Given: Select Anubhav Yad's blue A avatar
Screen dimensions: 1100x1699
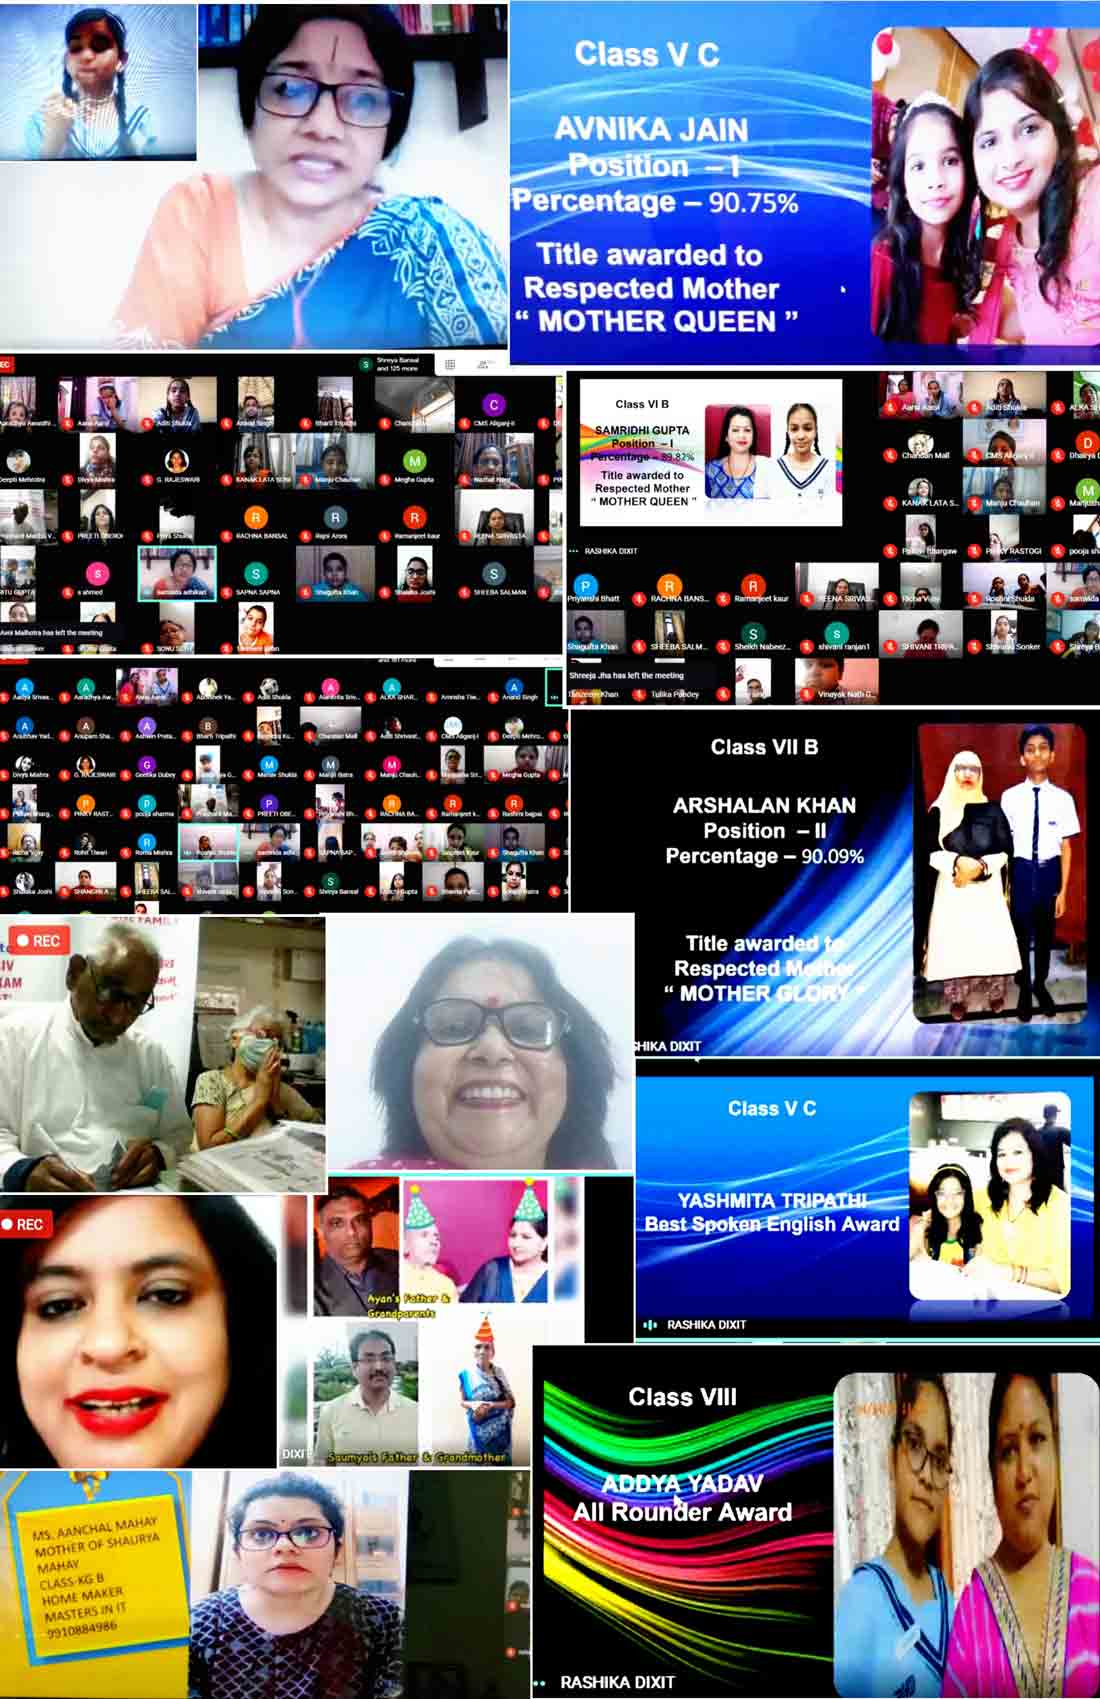Looking at the screenshot, I should tap(25, 726).
